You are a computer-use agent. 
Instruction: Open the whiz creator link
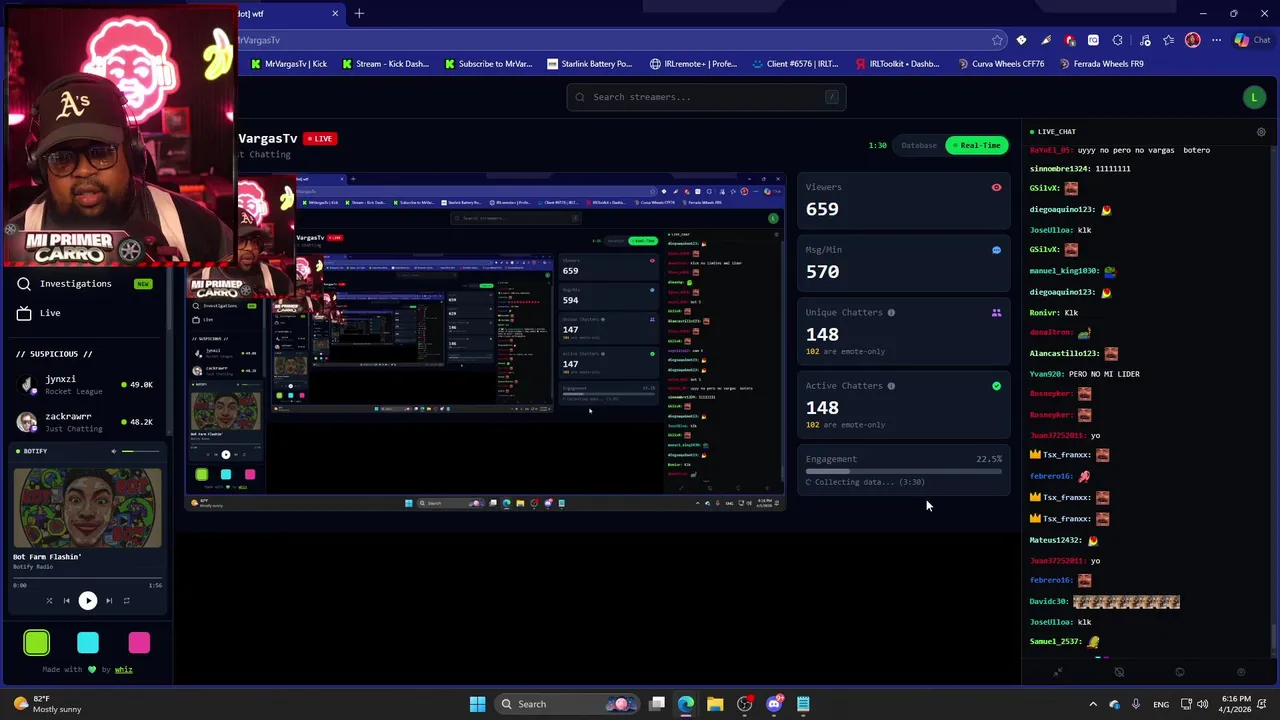click(123, 670)
